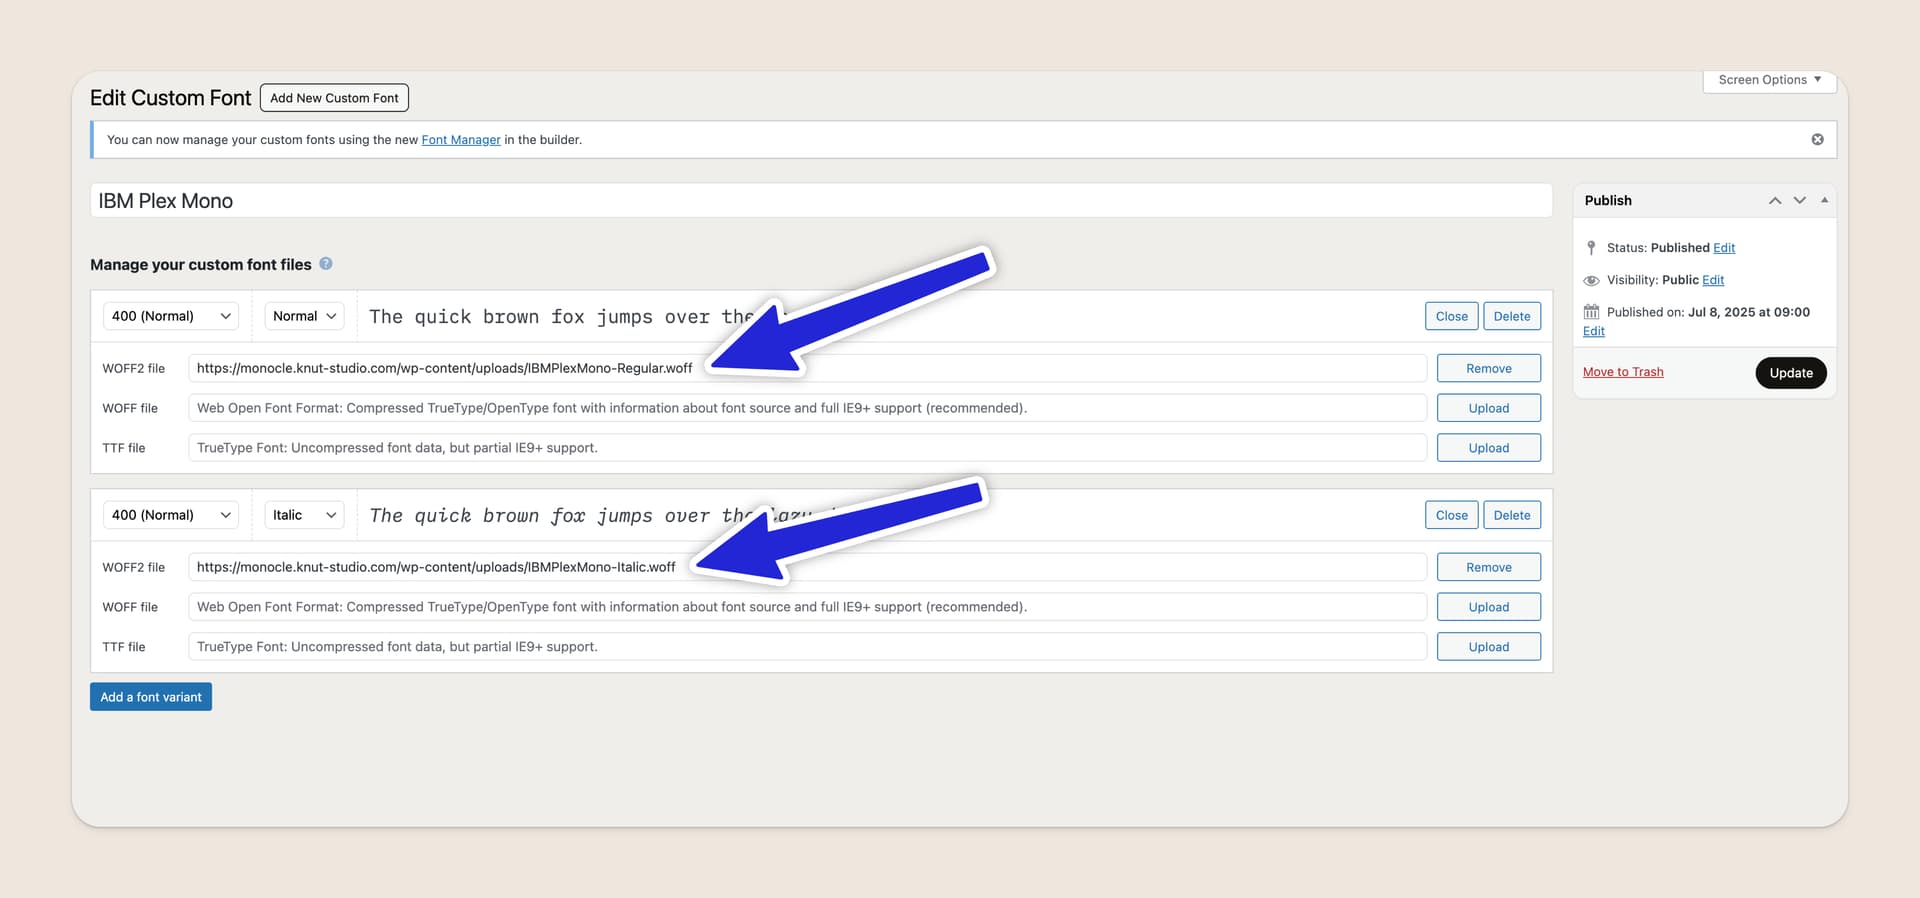The image size is (1920, 898).
Task: Open the Font Manager link
Action: coord(461,140)
